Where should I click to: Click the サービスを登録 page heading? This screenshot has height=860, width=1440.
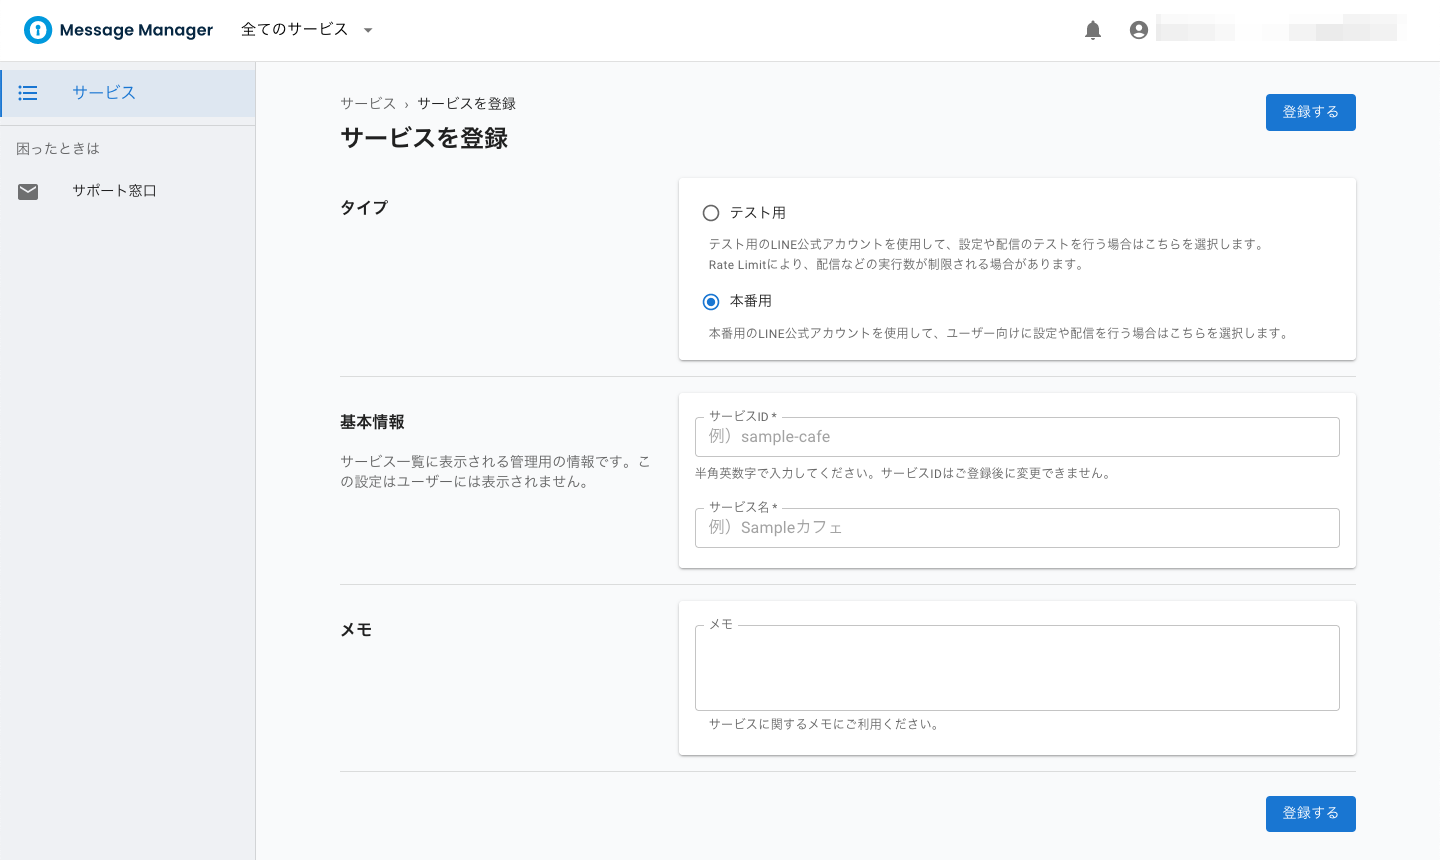pos(424,138)
